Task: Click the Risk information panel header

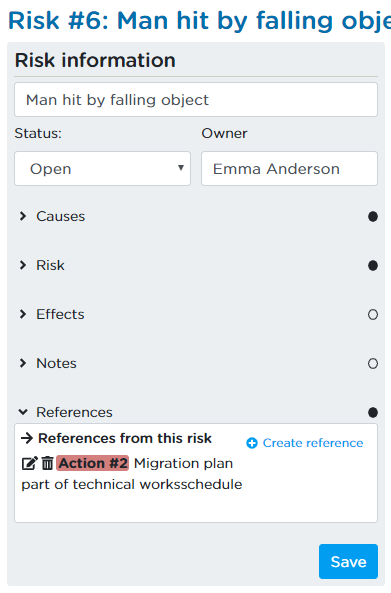Action: tap(95, 61)
